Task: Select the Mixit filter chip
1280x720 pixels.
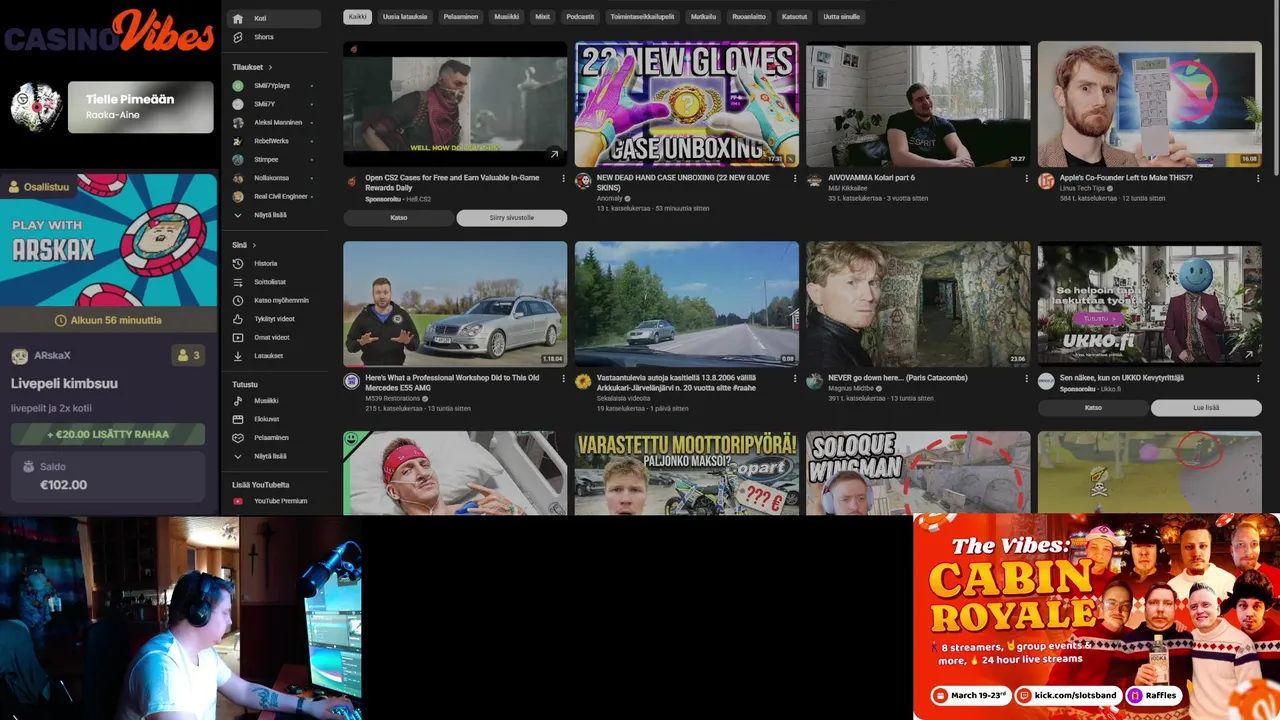Action: pyautogui.click(x=543, y=17)
